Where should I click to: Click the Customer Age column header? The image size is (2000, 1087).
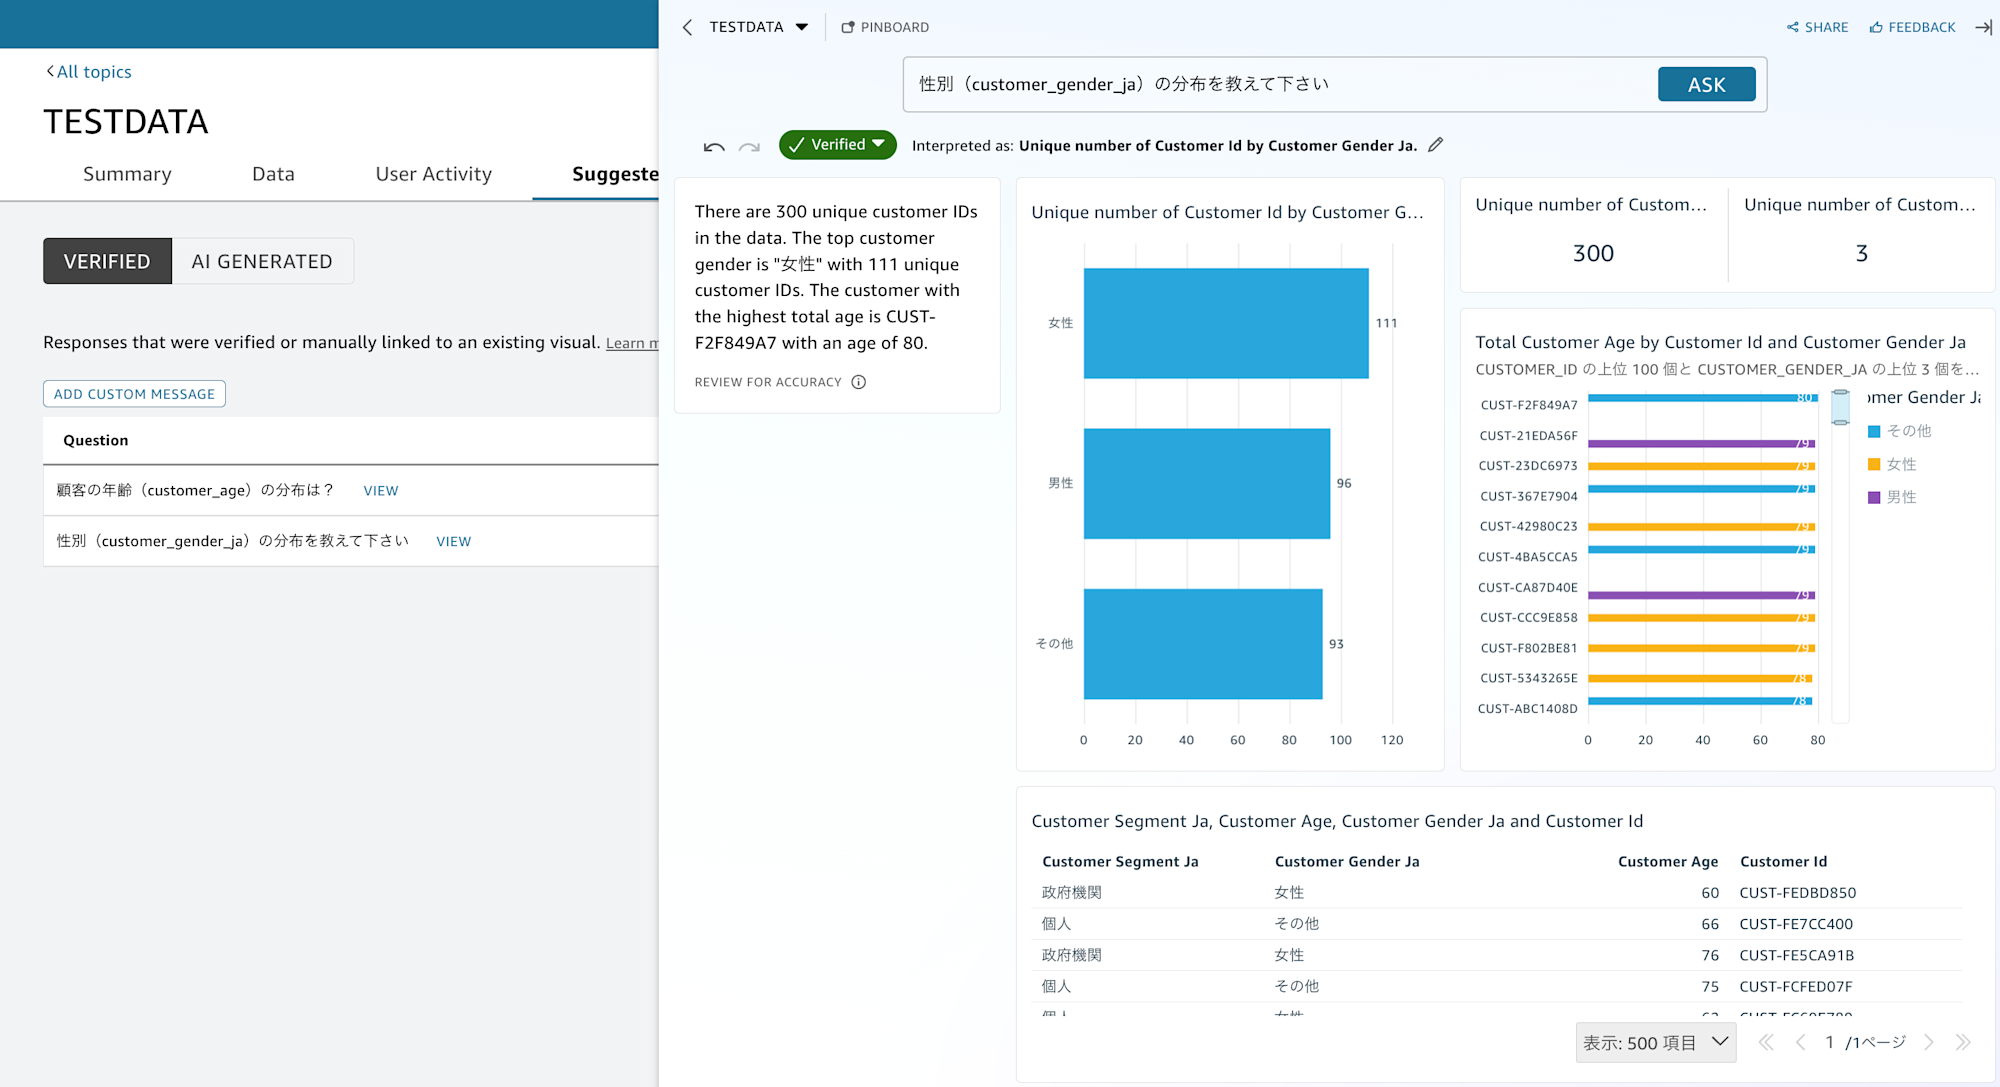tap(1668, 861)
